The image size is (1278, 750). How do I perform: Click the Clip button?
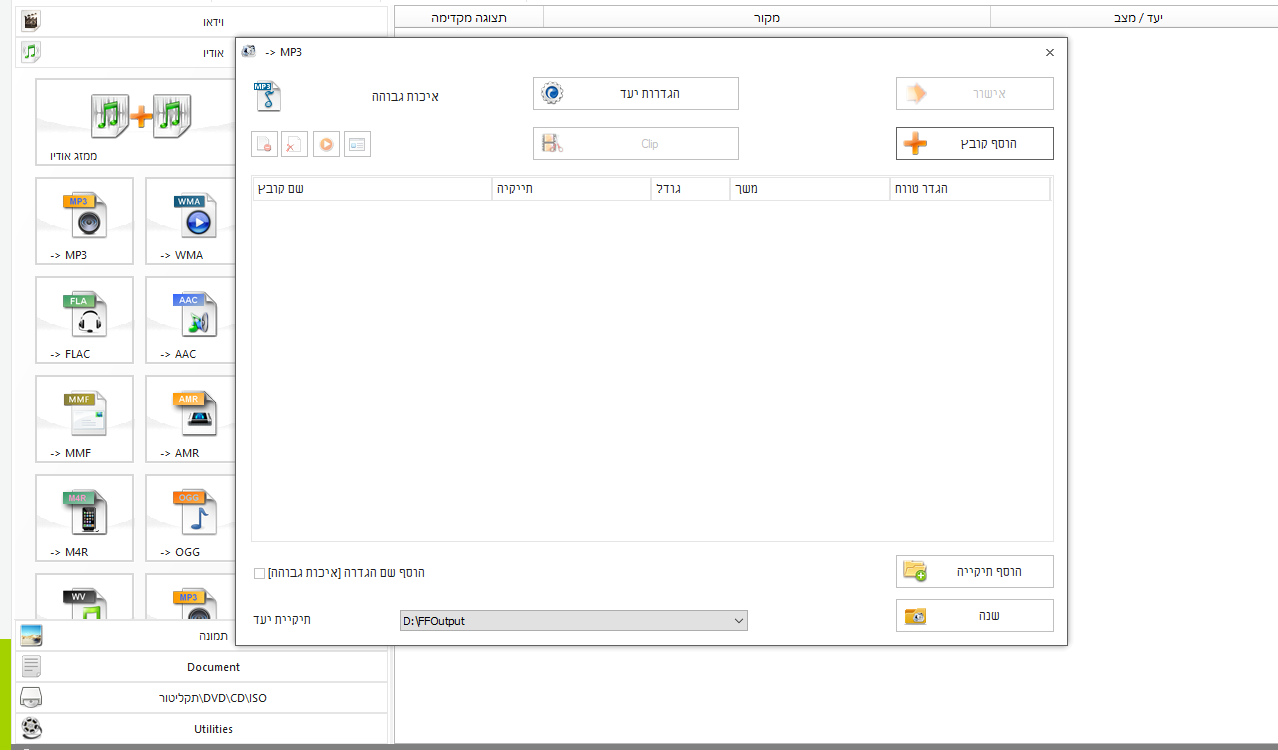click(636, 144)
